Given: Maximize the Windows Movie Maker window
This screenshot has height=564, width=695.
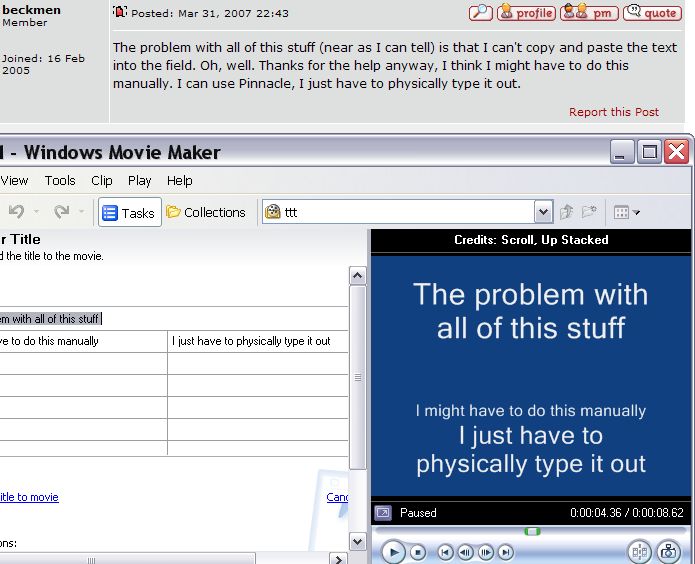Looking at the screenshot, I should pos(649,152).
